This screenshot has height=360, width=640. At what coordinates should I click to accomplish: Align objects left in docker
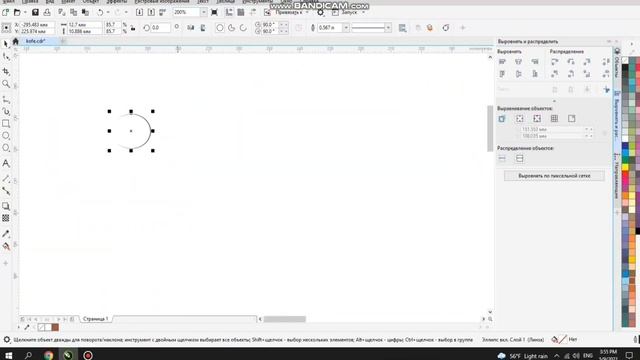pyautogui.click(x=502, y=62)
